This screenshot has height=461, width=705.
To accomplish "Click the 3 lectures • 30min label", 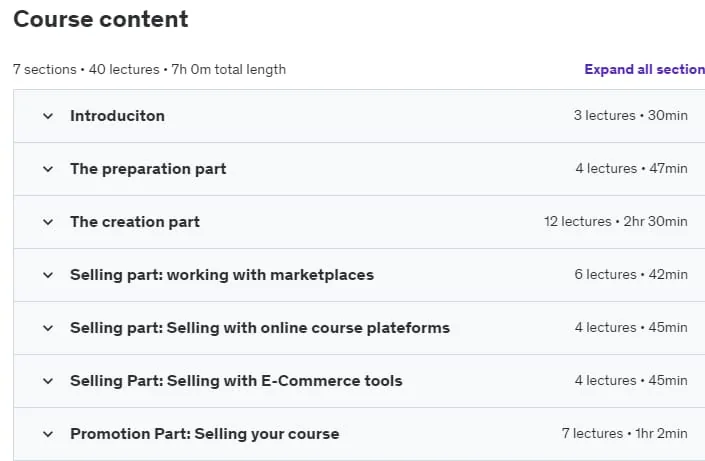I will [x=630, y=116].
